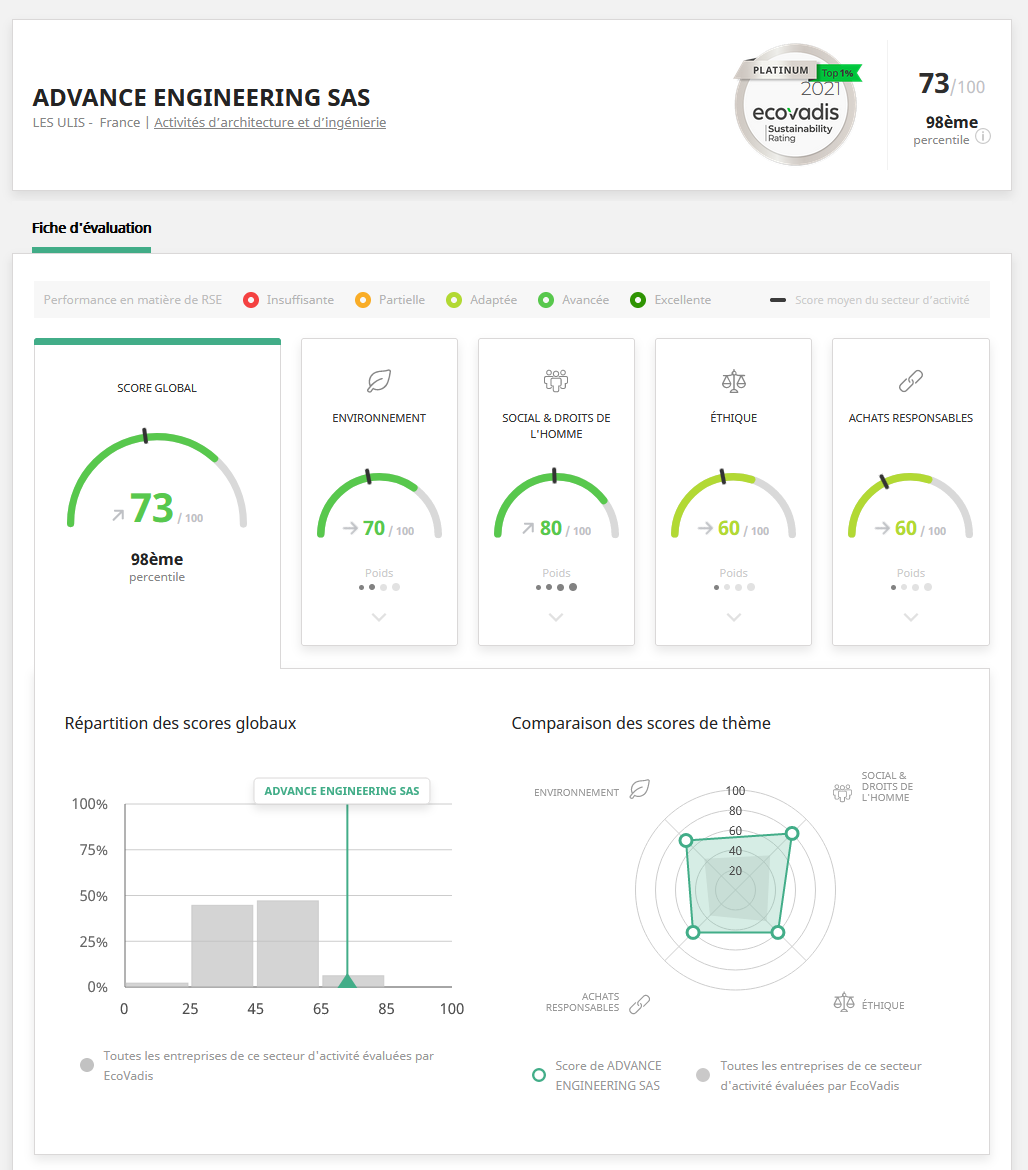
Task: Expand the Environnement card chevron
Action: (379, 617)
